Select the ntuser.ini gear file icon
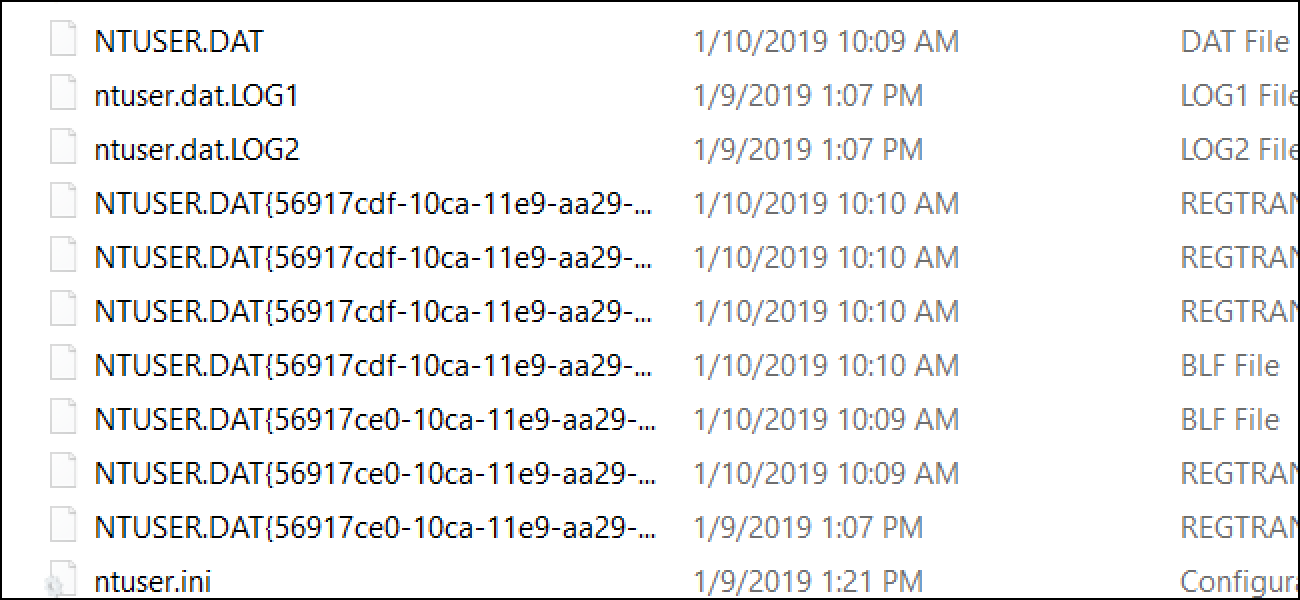The image size is (1300, 600). 61,581
